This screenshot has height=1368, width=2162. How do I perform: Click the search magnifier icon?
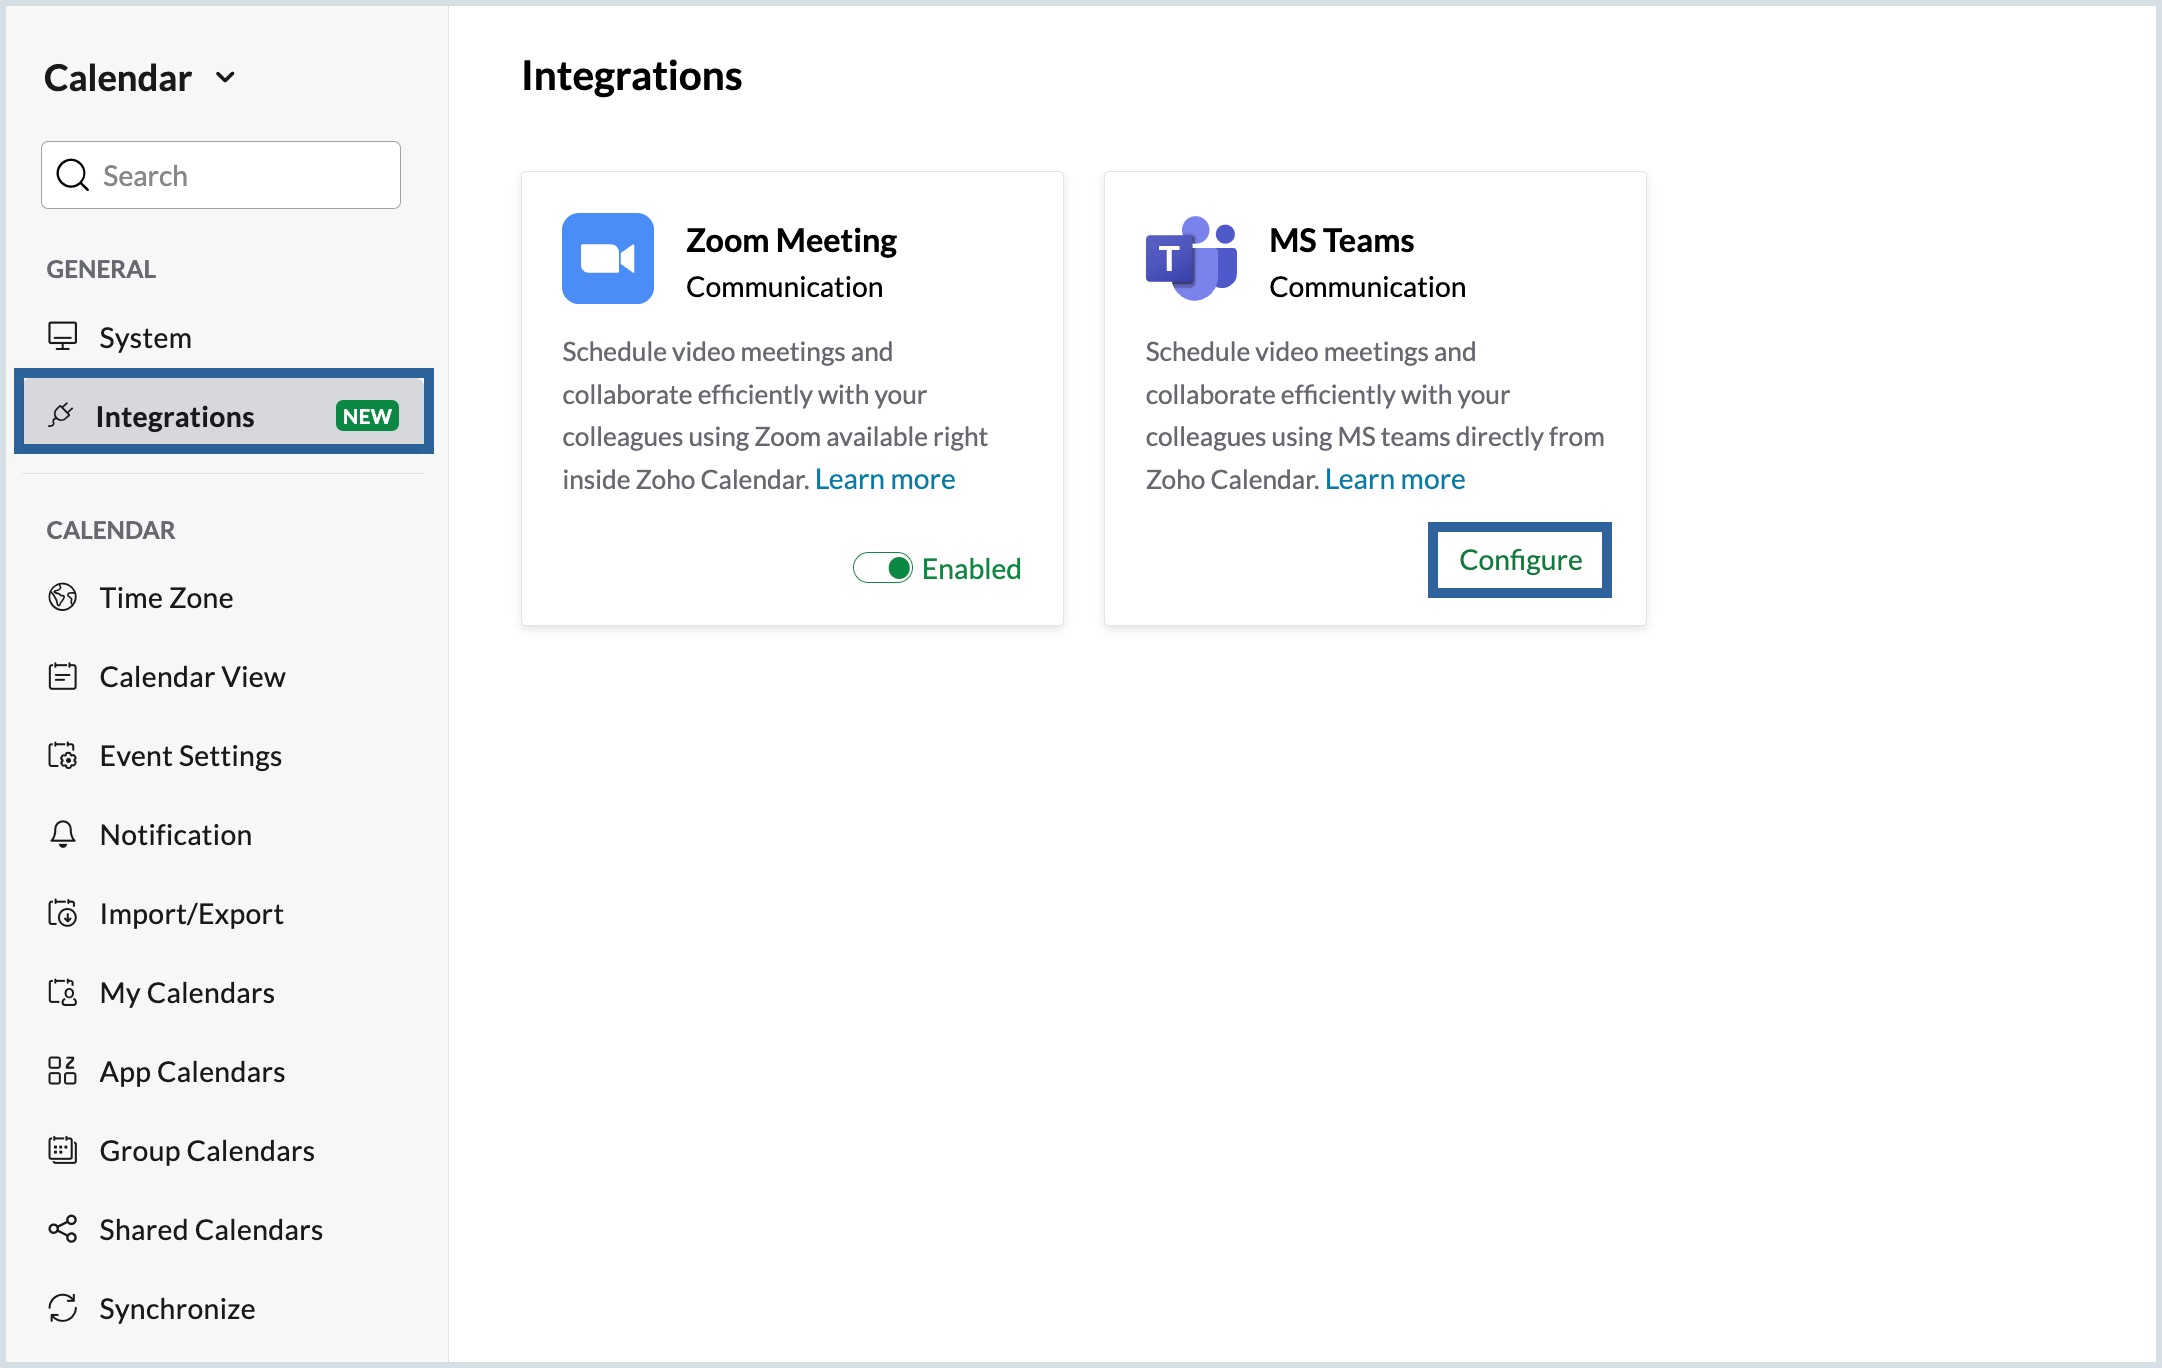tap(73, 175)
